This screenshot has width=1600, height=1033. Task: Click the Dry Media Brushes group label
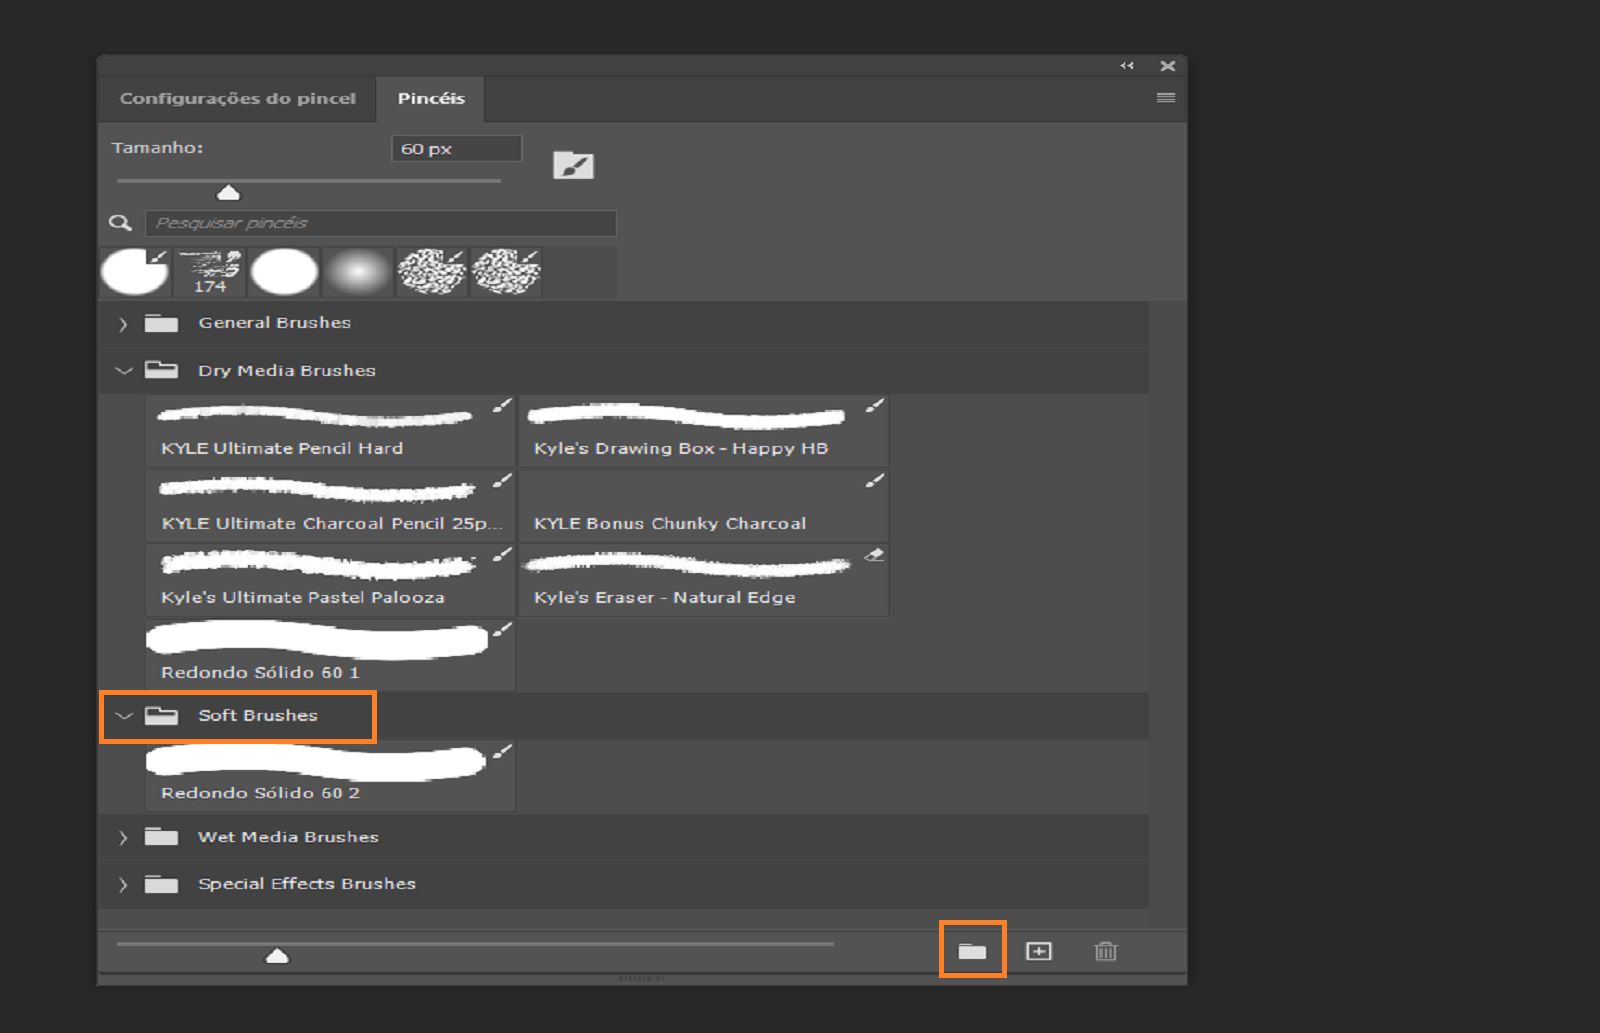click(x=287, y=371)
